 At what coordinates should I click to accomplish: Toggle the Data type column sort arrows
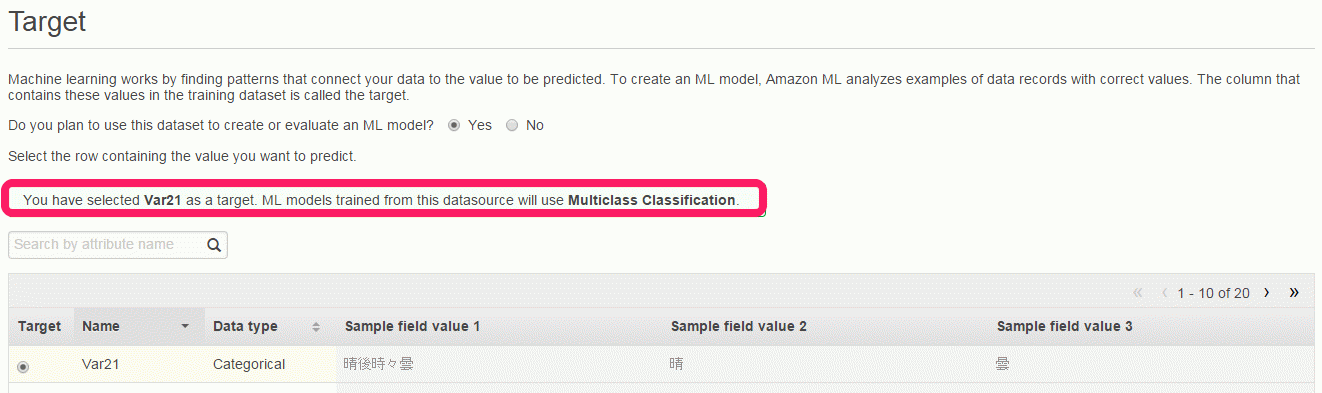pos(316,327)
